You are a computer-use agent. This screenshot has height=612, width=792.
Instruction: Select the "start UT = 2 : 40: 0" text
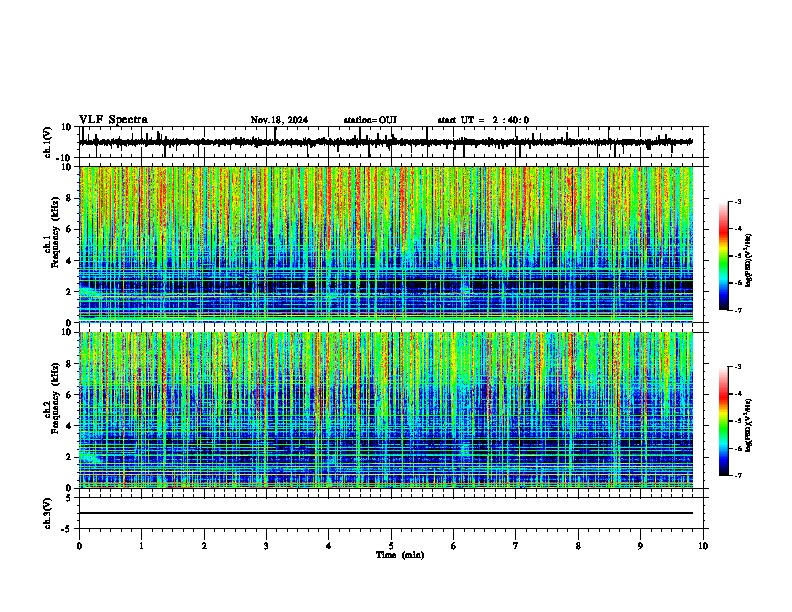483,120
